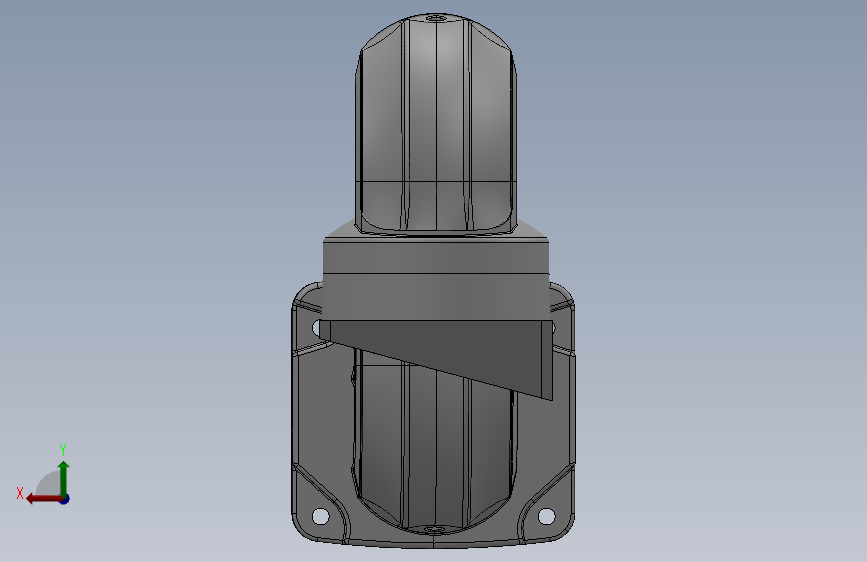This screenshot has width=867, height=562.
Task: Click the green Y axis arrow of triad
Action: [64, 478]
